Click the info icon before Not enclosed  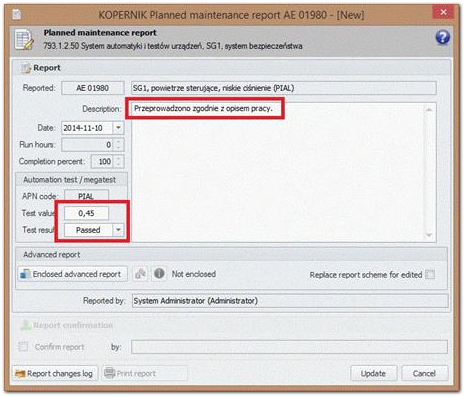click(159, 274)
